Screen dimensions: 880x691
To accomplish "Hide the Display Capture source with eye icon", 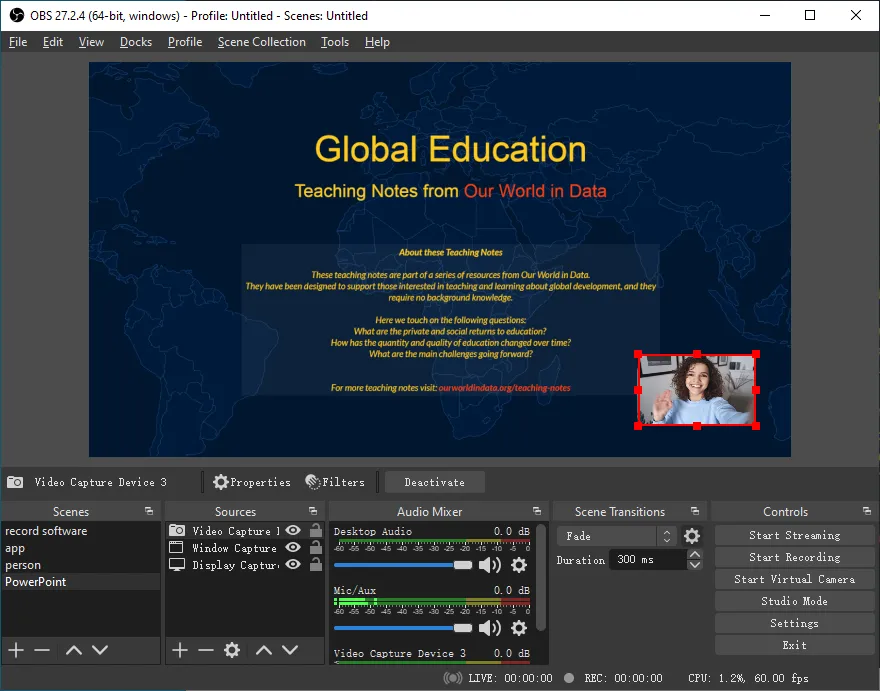I will click(293, 564).
